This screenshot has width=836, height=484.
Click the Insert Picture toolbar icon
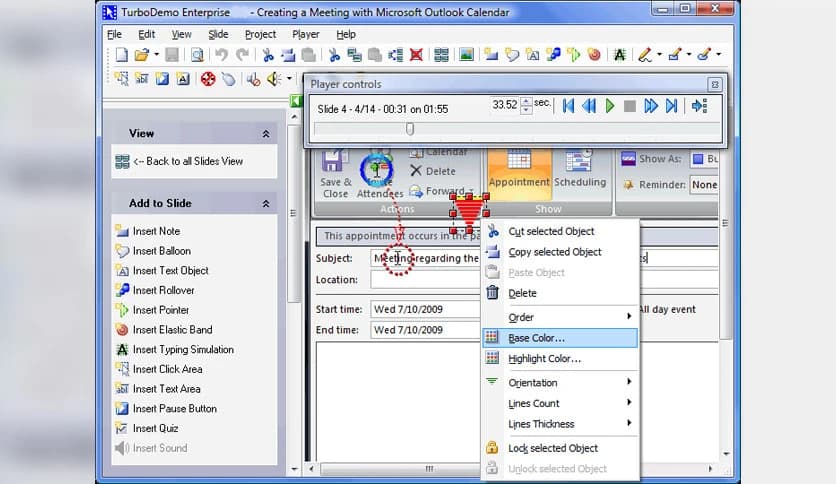[x=466, y=54]
